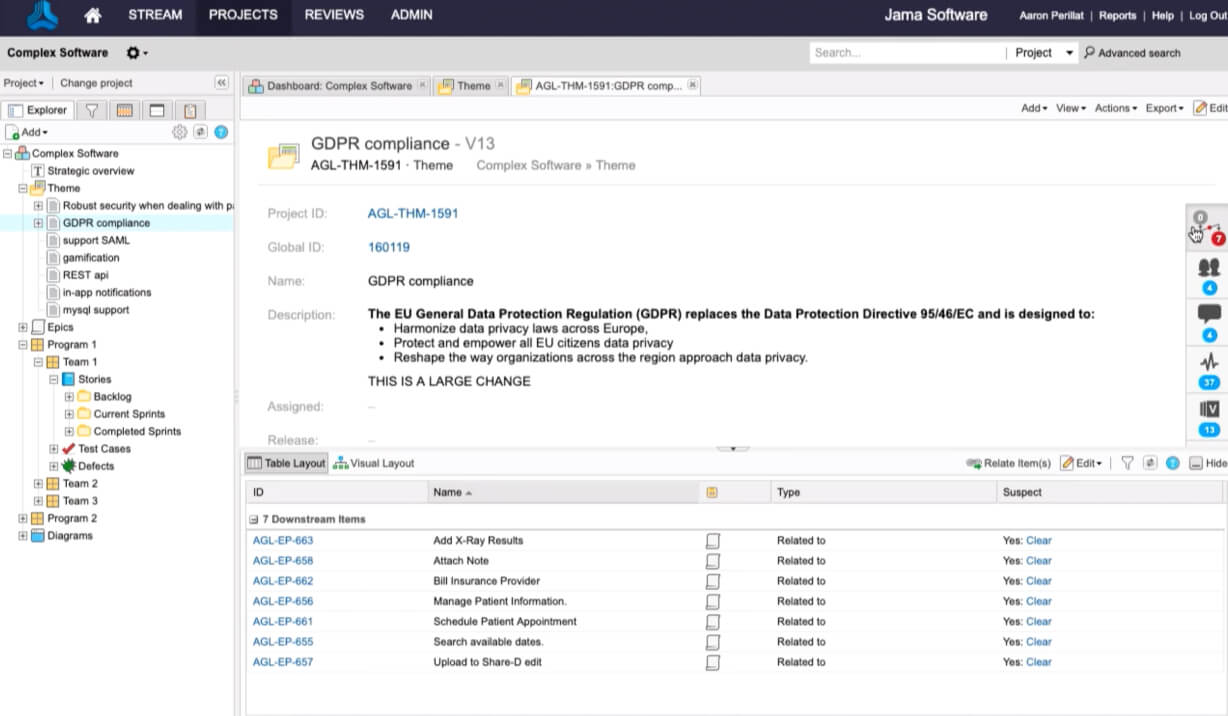Open the Filters tab funnel icon
1228x716 pixels.
(91, 110)
